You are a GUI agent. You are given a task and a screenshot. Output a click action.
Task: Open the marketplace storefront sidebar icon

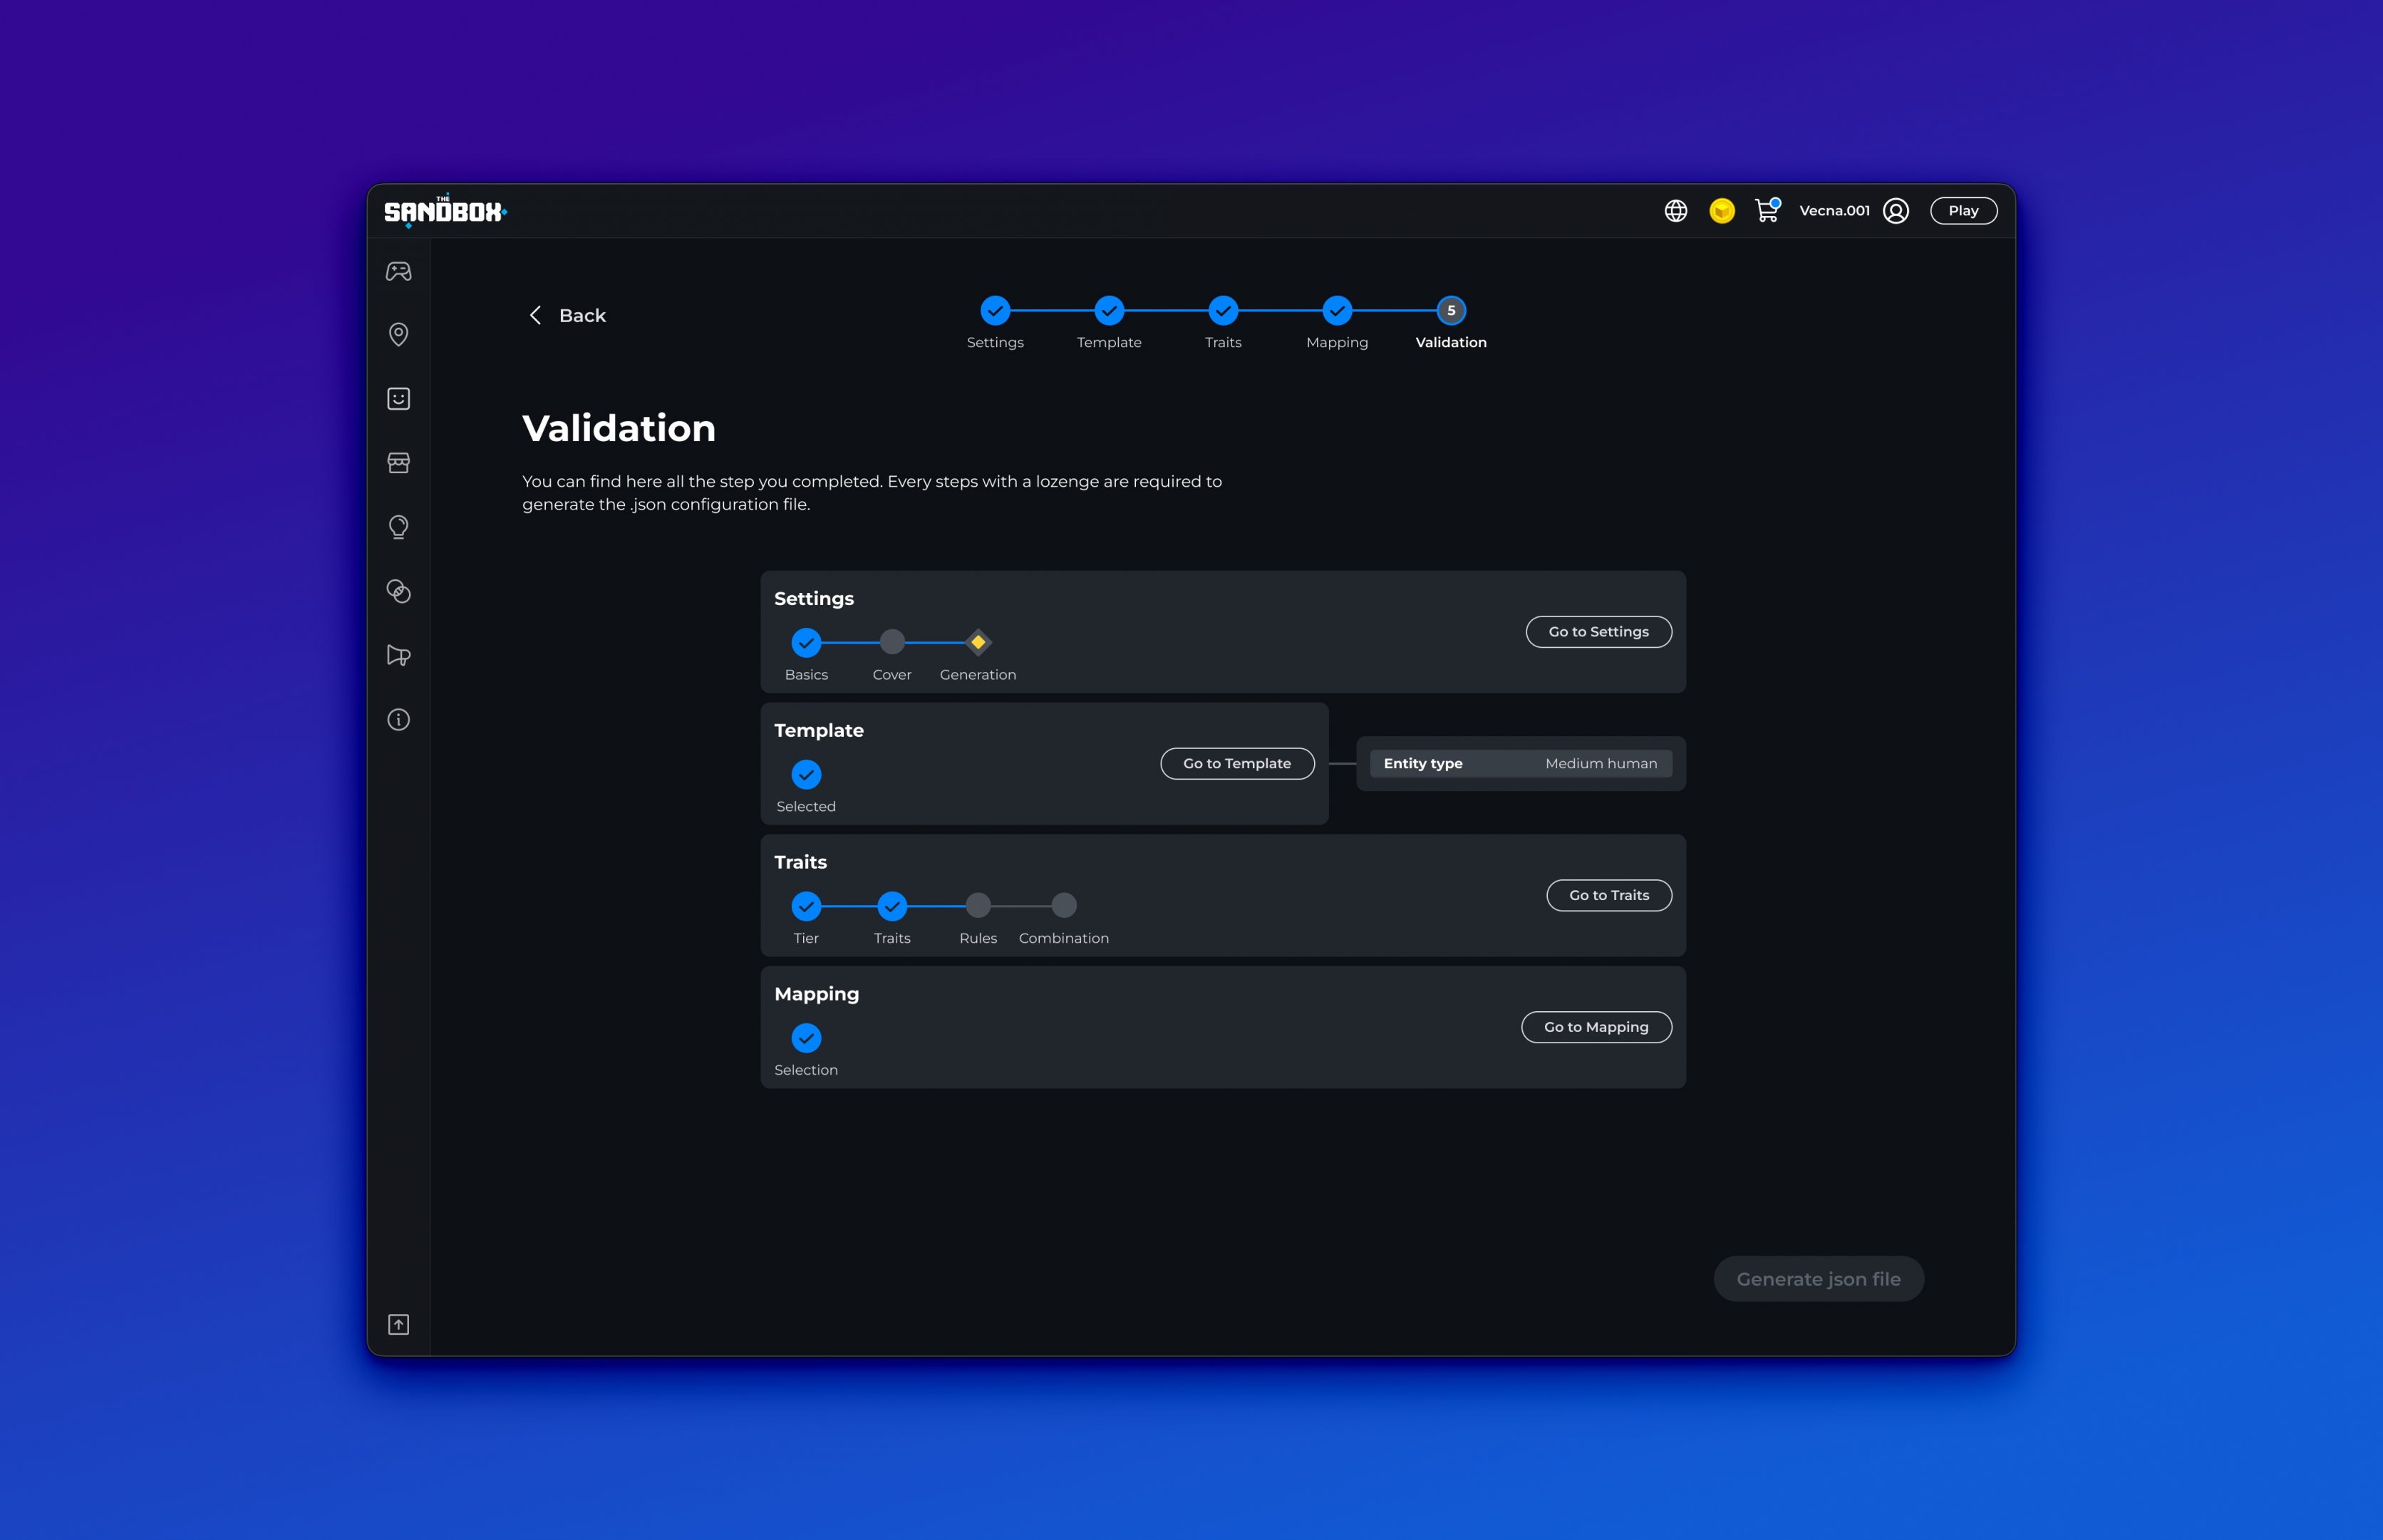(398, 462)
